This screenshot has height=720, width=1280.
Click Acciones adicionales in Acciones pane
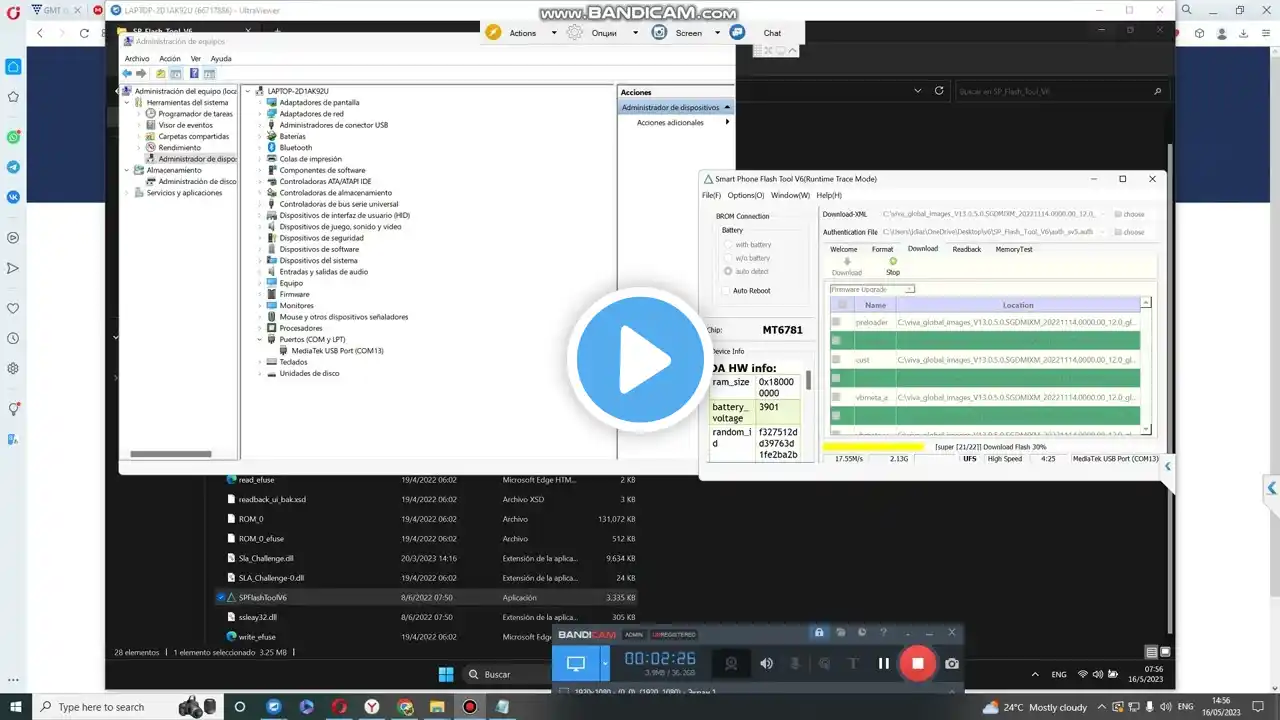pos(670,122)
